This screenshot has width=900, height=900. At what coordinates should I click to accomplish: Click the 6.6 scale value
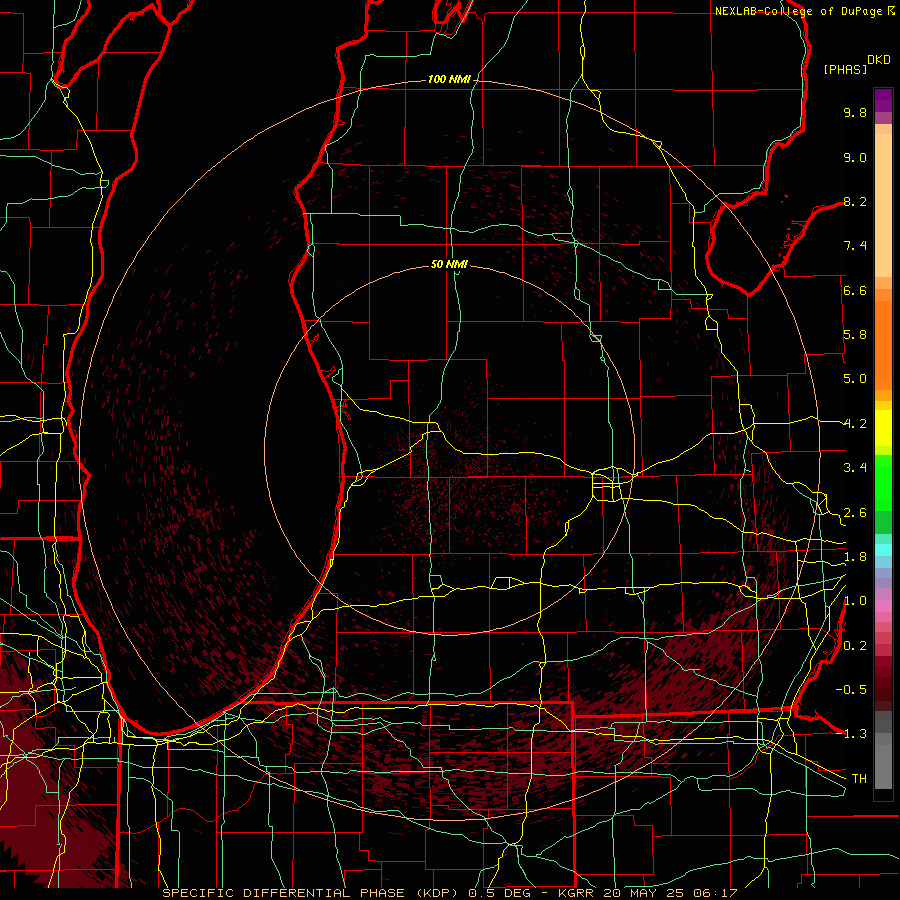point(855,290)
